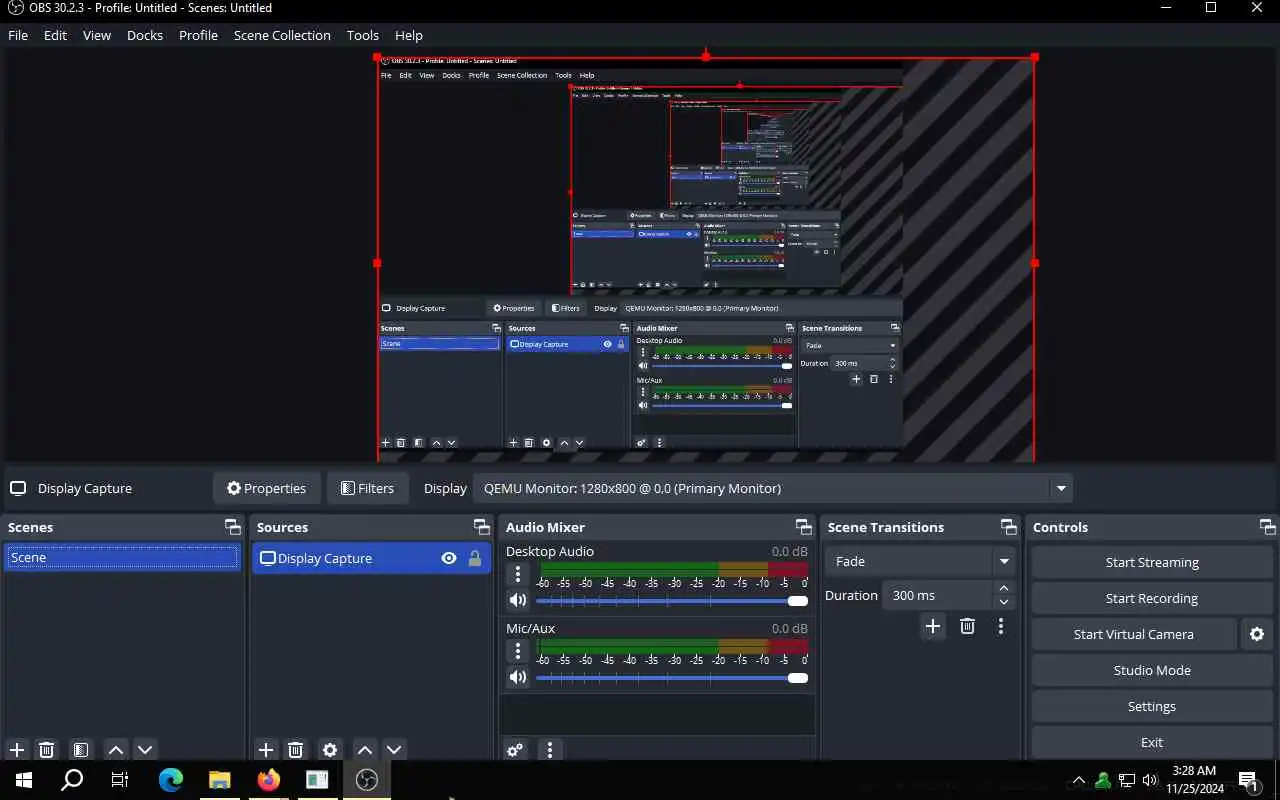Decrease transition duration with down arrow
Viewport: 1280px width, 800px height.
click(x=1004, y=602)
